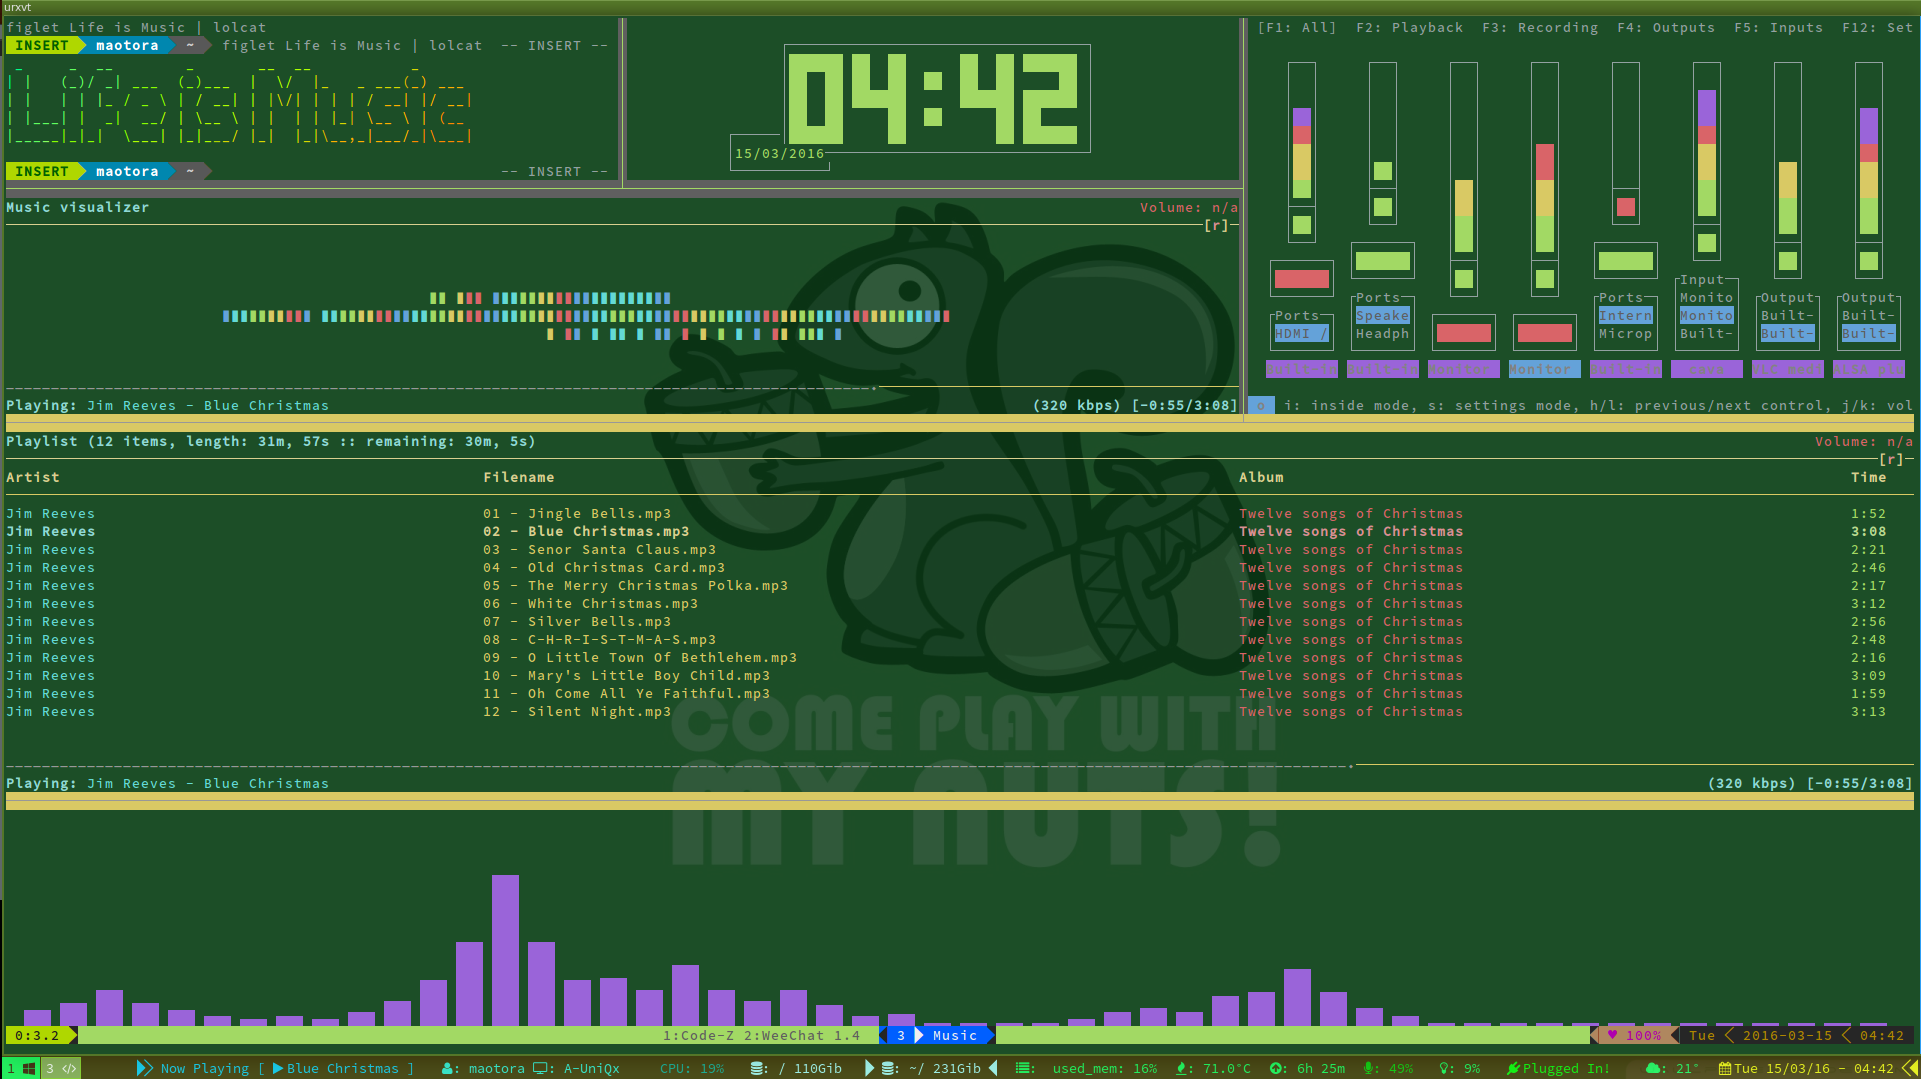Click the disk icon next to 110Gib
The image size is (1921, 1079).
pyautogui.click(x=757, y=1068)
